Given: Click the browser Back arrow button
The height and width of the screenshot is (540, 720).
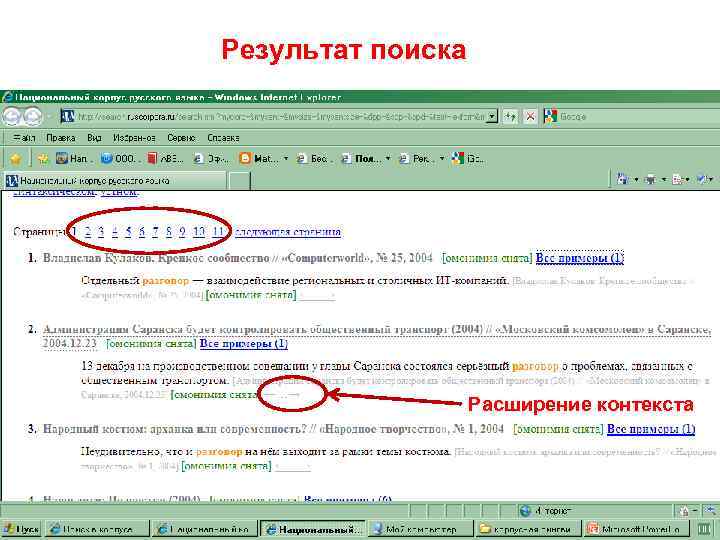Looking at the screenshot, I should point(12,117).
